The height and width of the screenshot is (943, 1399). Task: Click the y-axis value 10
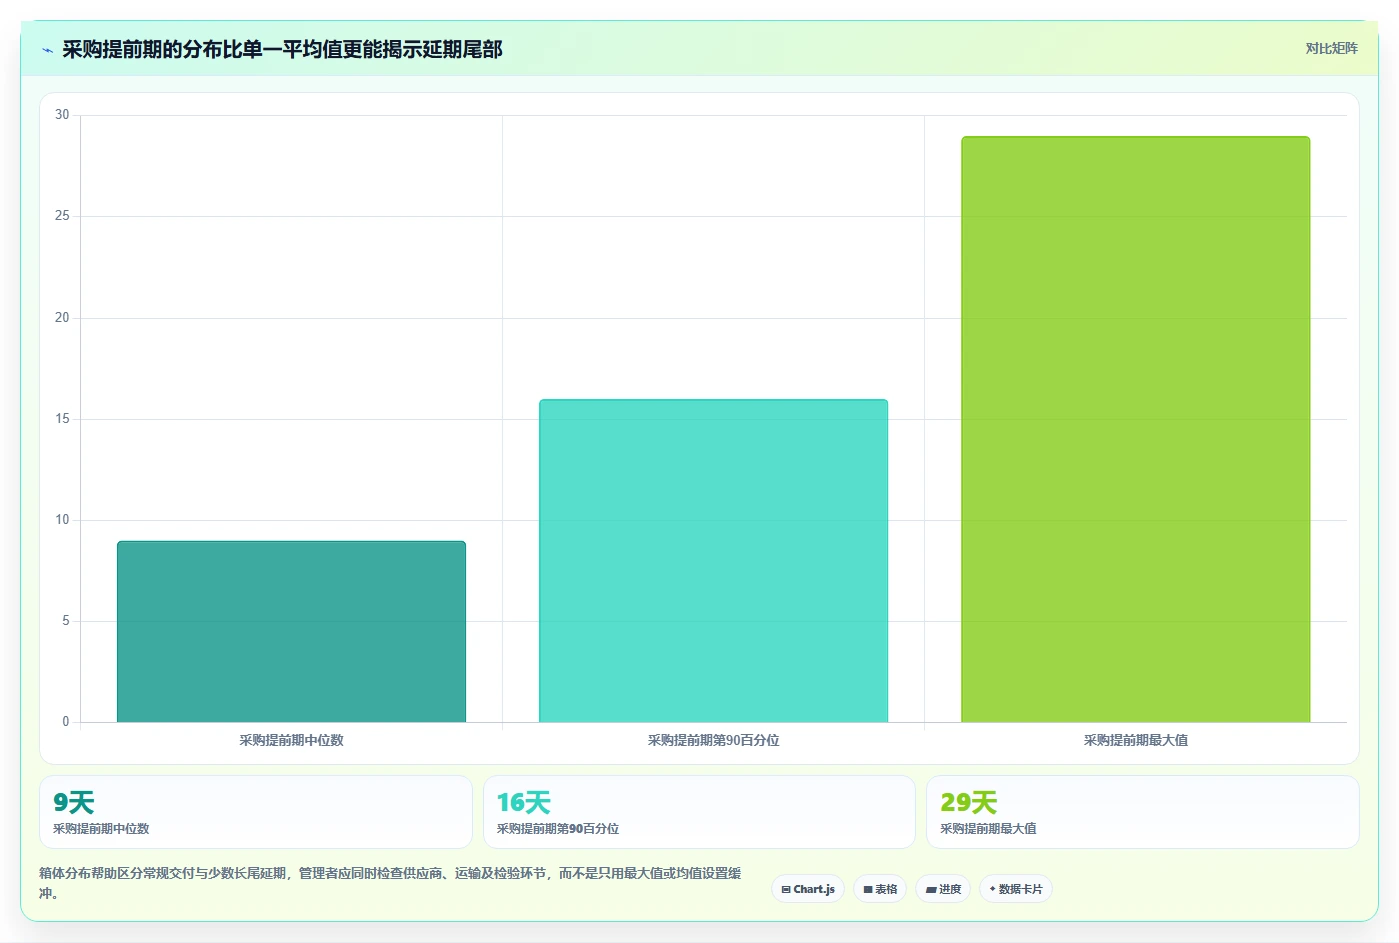62,520
